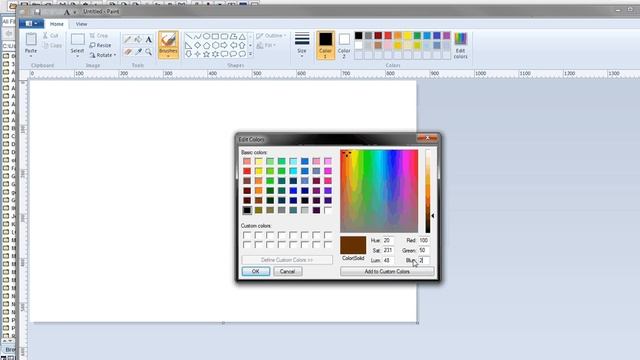Choose the Triangle shape in gallery

[242, 36]
